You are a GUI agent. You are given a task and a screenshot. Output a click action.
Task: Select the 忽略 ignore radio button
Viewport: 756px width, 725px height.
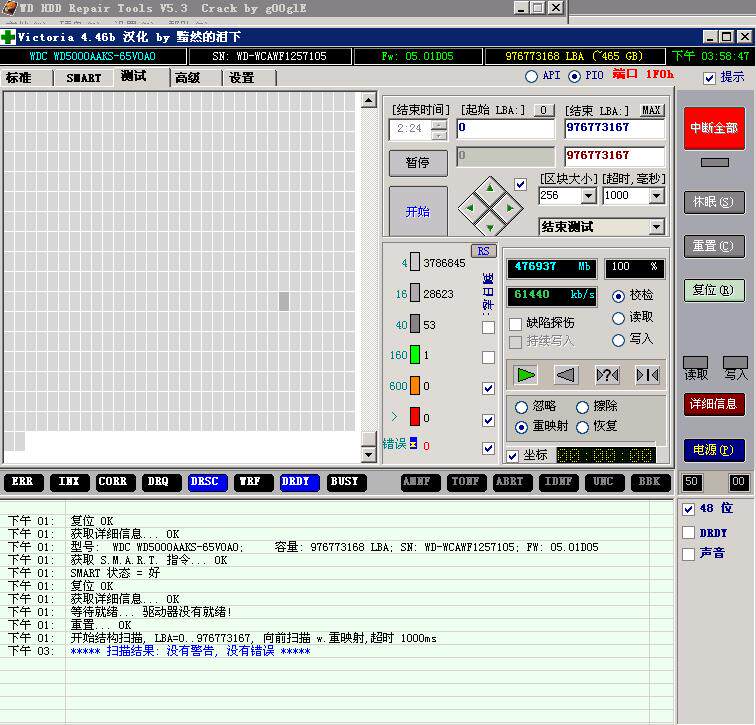click(521, 407)
